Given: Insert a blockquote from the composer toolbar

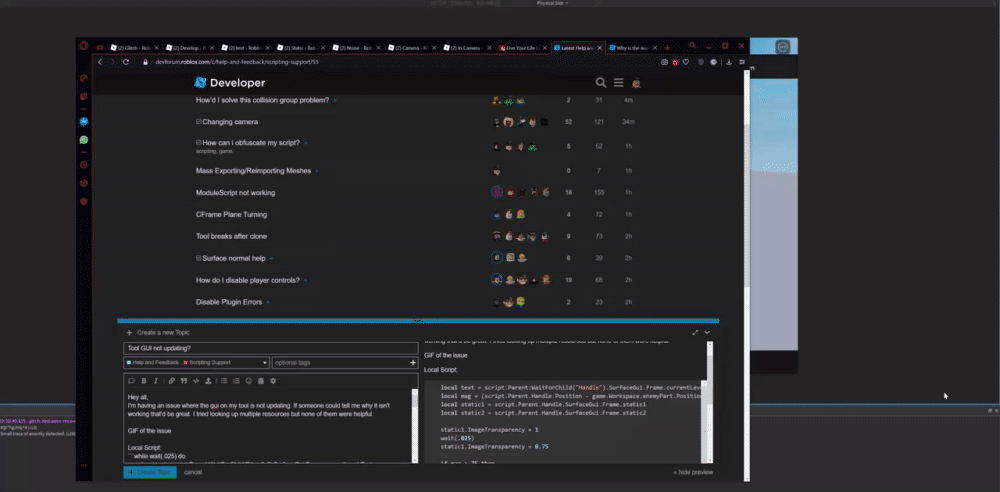Looking at the screenshot, I should click(x=184, y=381).
